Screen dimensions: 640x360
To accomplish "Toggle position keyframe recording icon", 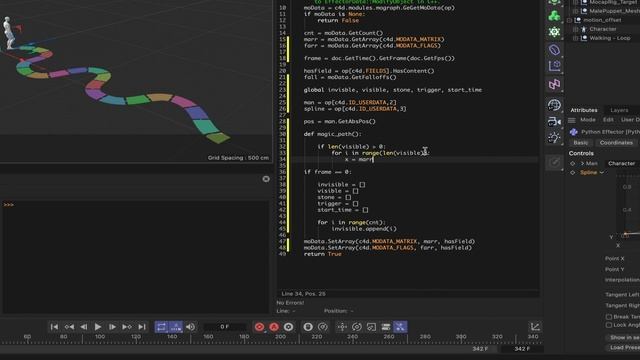I will click(x=342, y=327).
